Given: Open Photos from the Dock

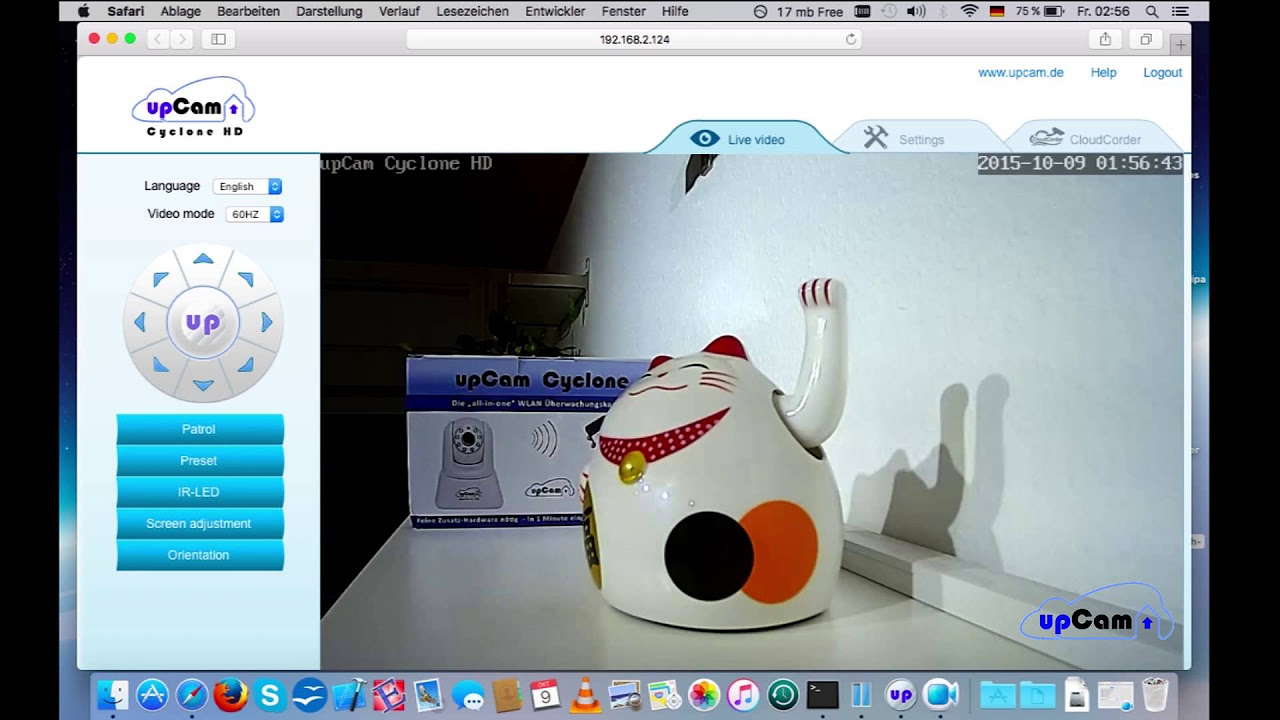Looking at the screenshot, I should coord(704,695).
